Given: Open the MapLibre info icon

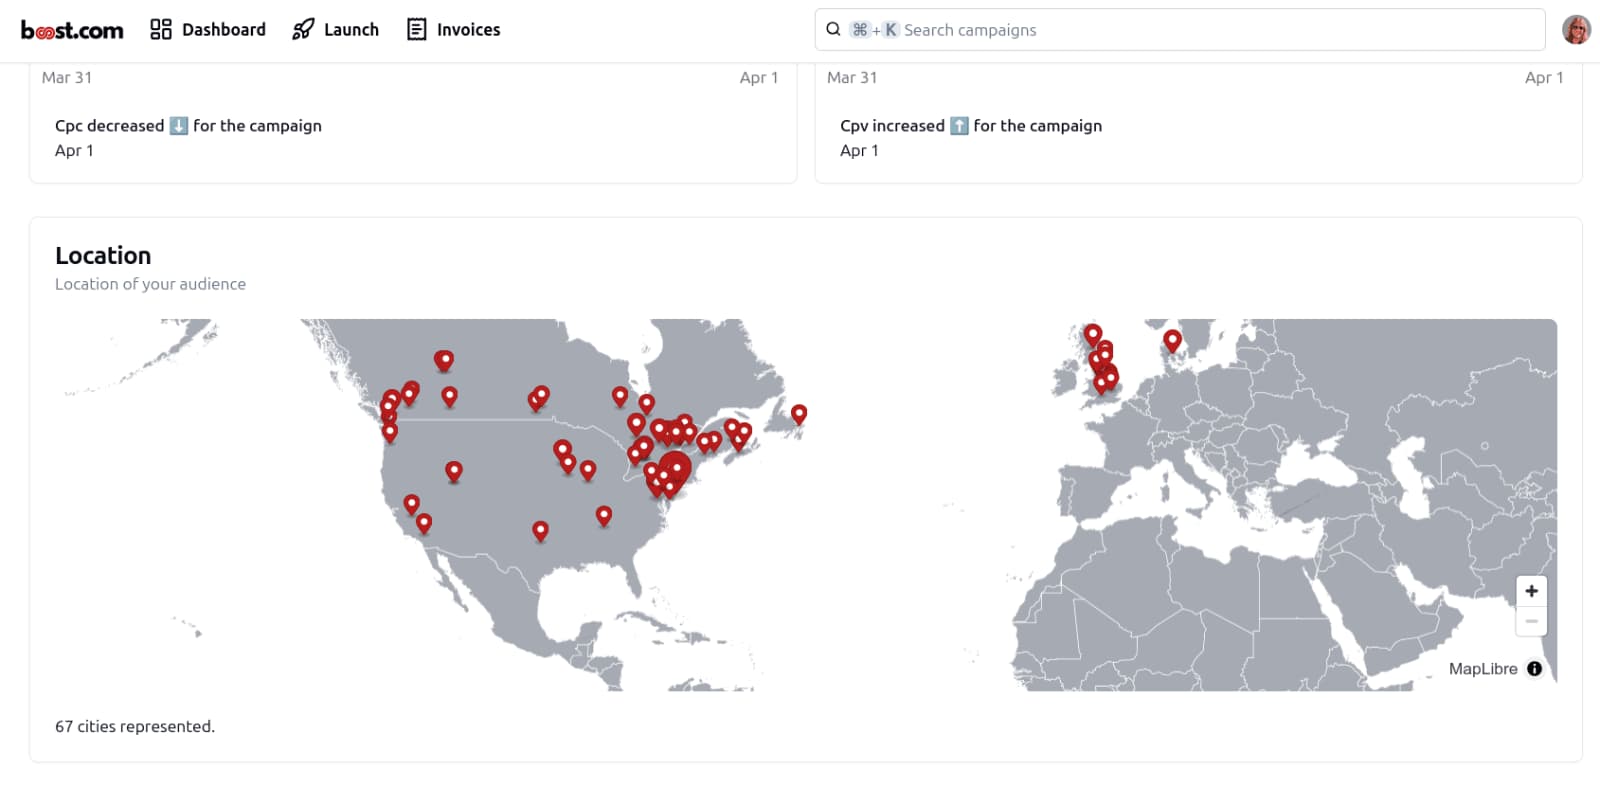Looking at the screenshot, I should [x=1533, y=668].
